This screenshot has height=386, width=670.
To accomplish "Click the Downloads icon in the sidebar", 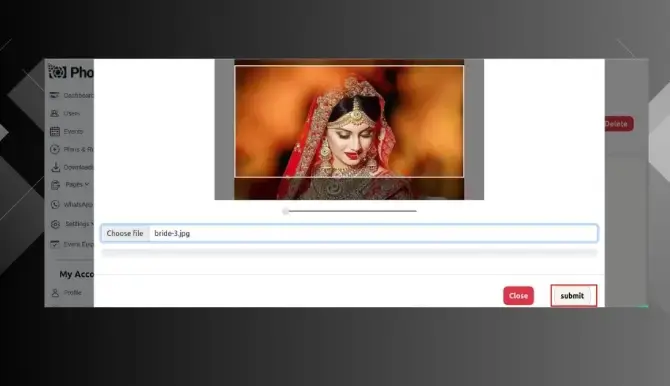I will point(55,167).
